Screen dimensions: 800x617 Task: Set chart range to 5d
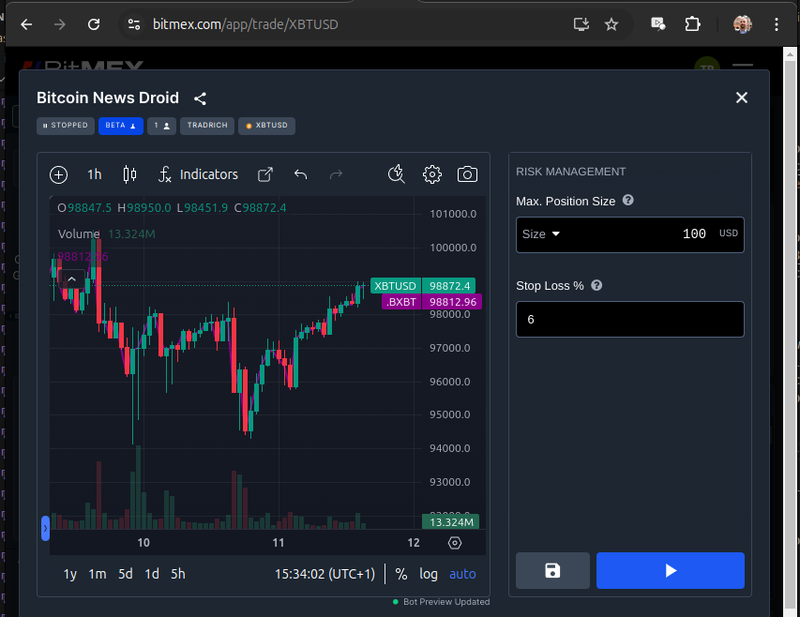[126, 575]
